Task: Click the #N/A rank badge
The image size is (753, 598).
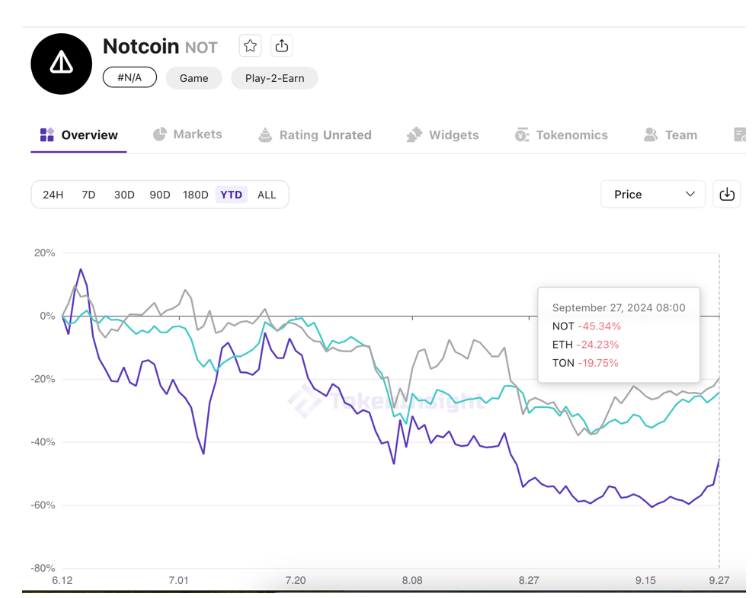Action: coord(130,77)
